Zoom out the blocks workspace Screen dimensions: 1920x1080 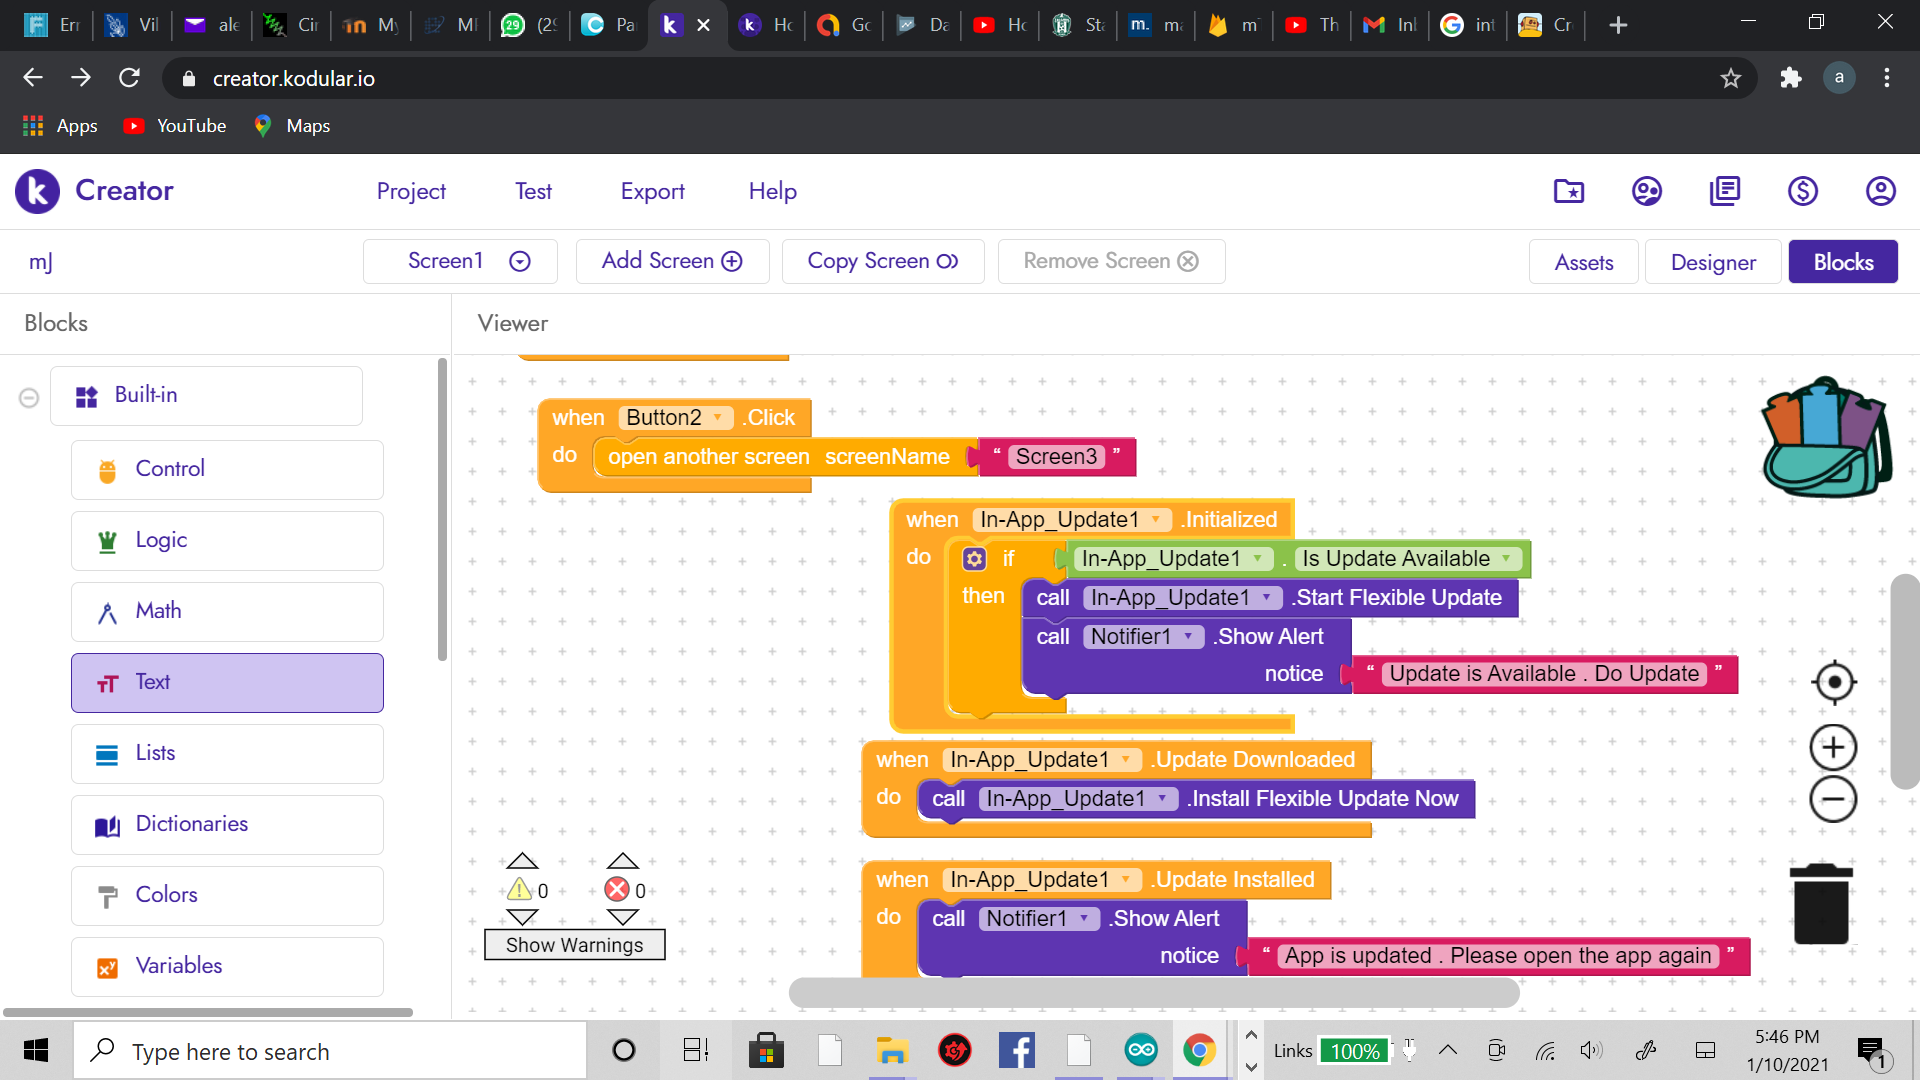[1834, 800]
